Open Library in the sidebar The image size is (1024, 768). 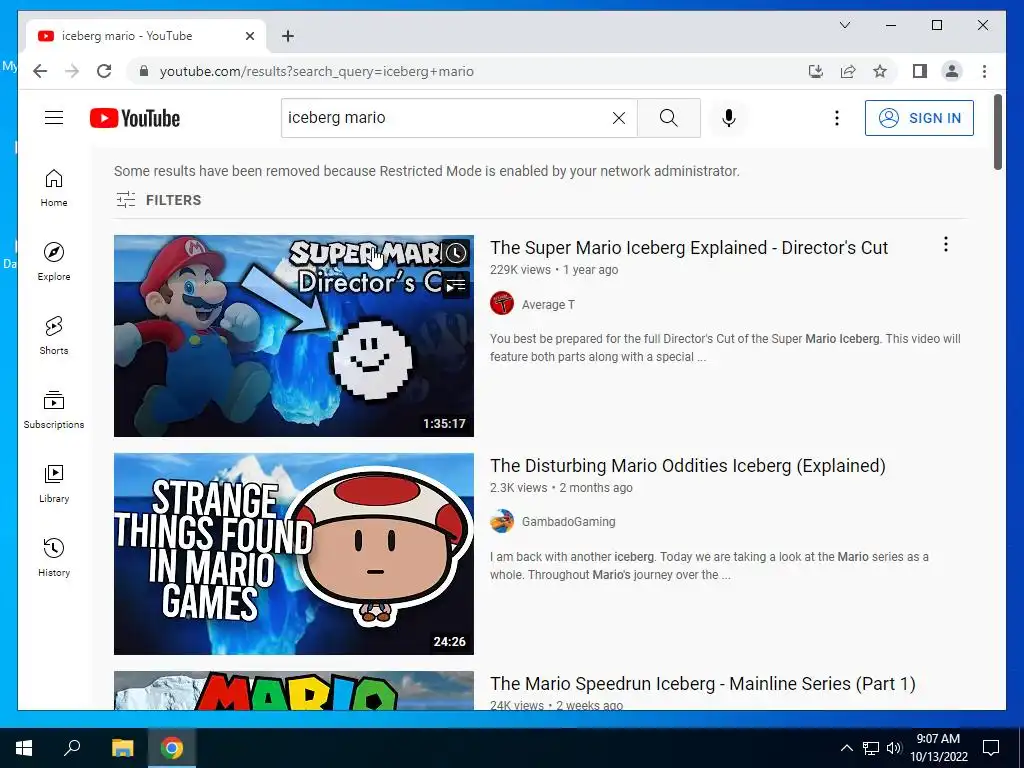point(54,483)
